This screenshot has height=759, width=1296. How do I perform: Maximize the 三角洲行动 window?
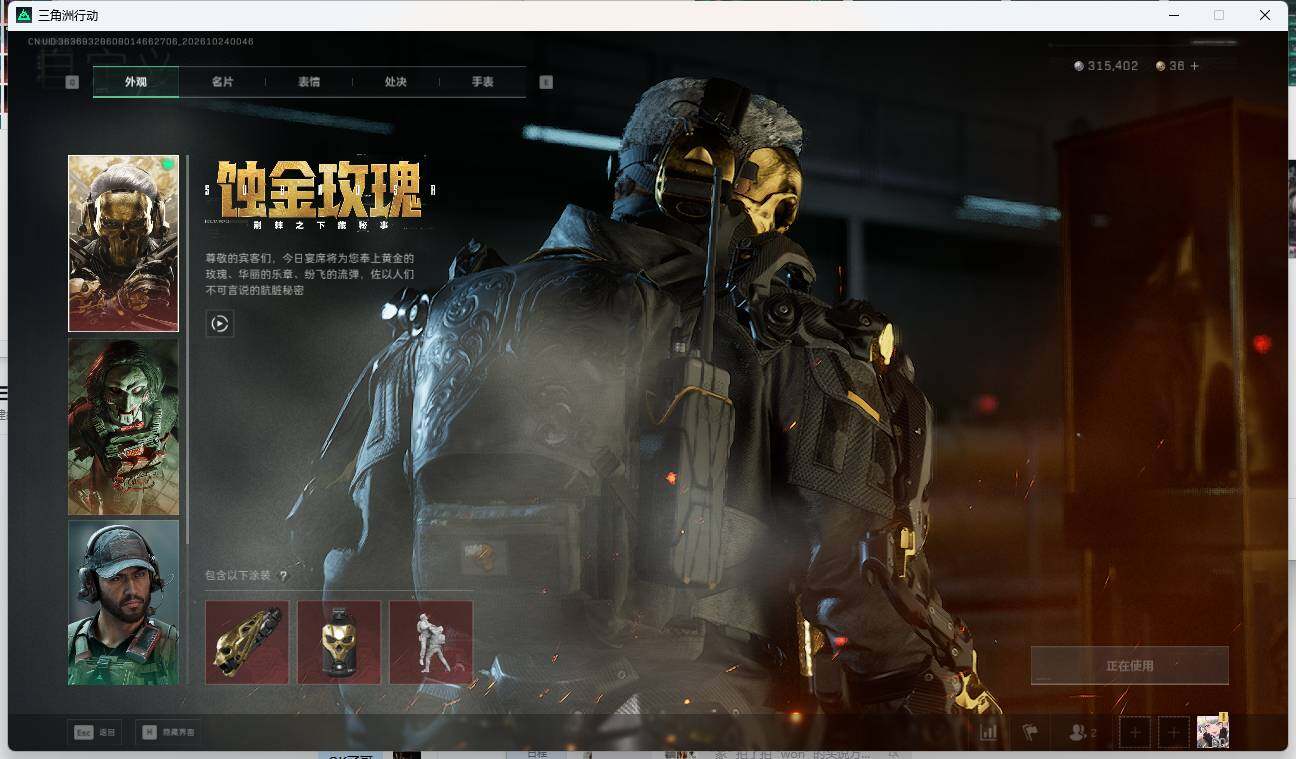point(1219,15)
